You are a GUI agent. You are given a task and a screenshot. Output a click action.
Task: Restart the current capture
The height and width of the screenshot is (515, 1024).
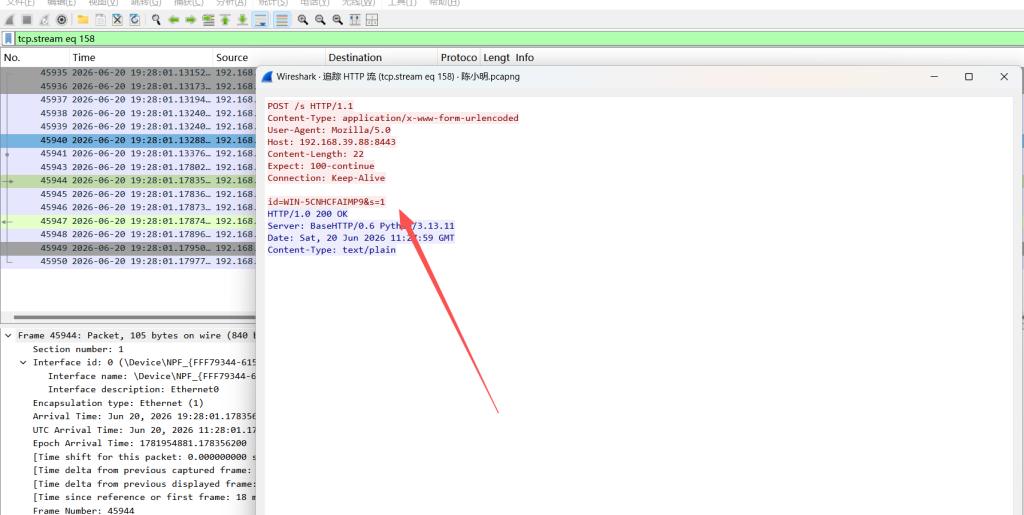click(44, 20)
